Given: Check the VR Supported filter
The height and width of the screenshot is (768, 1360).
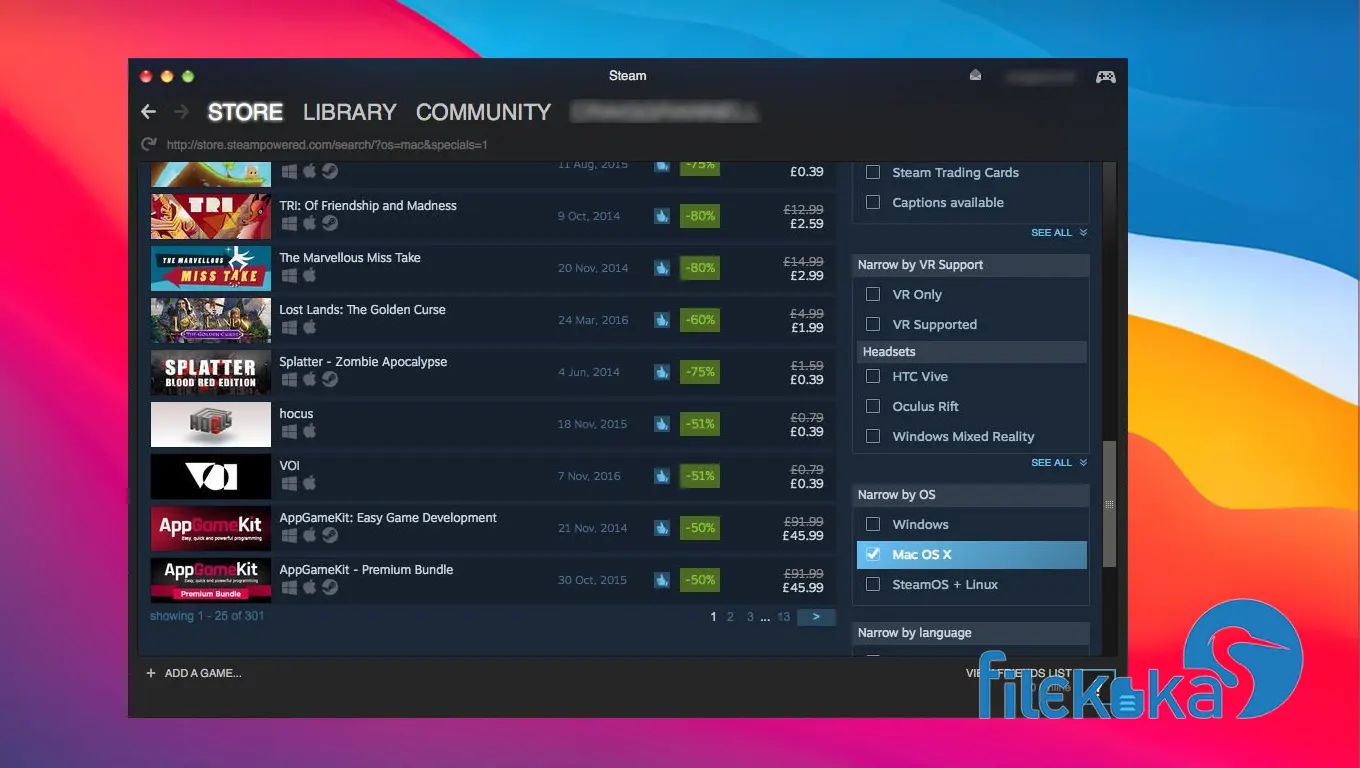Looking at the screenshot, I should (x=873, y=324).
